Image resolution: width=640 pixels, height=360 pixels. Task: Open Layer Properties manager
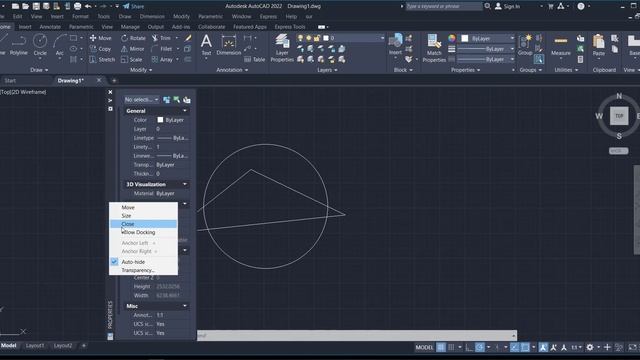point(282,48)
